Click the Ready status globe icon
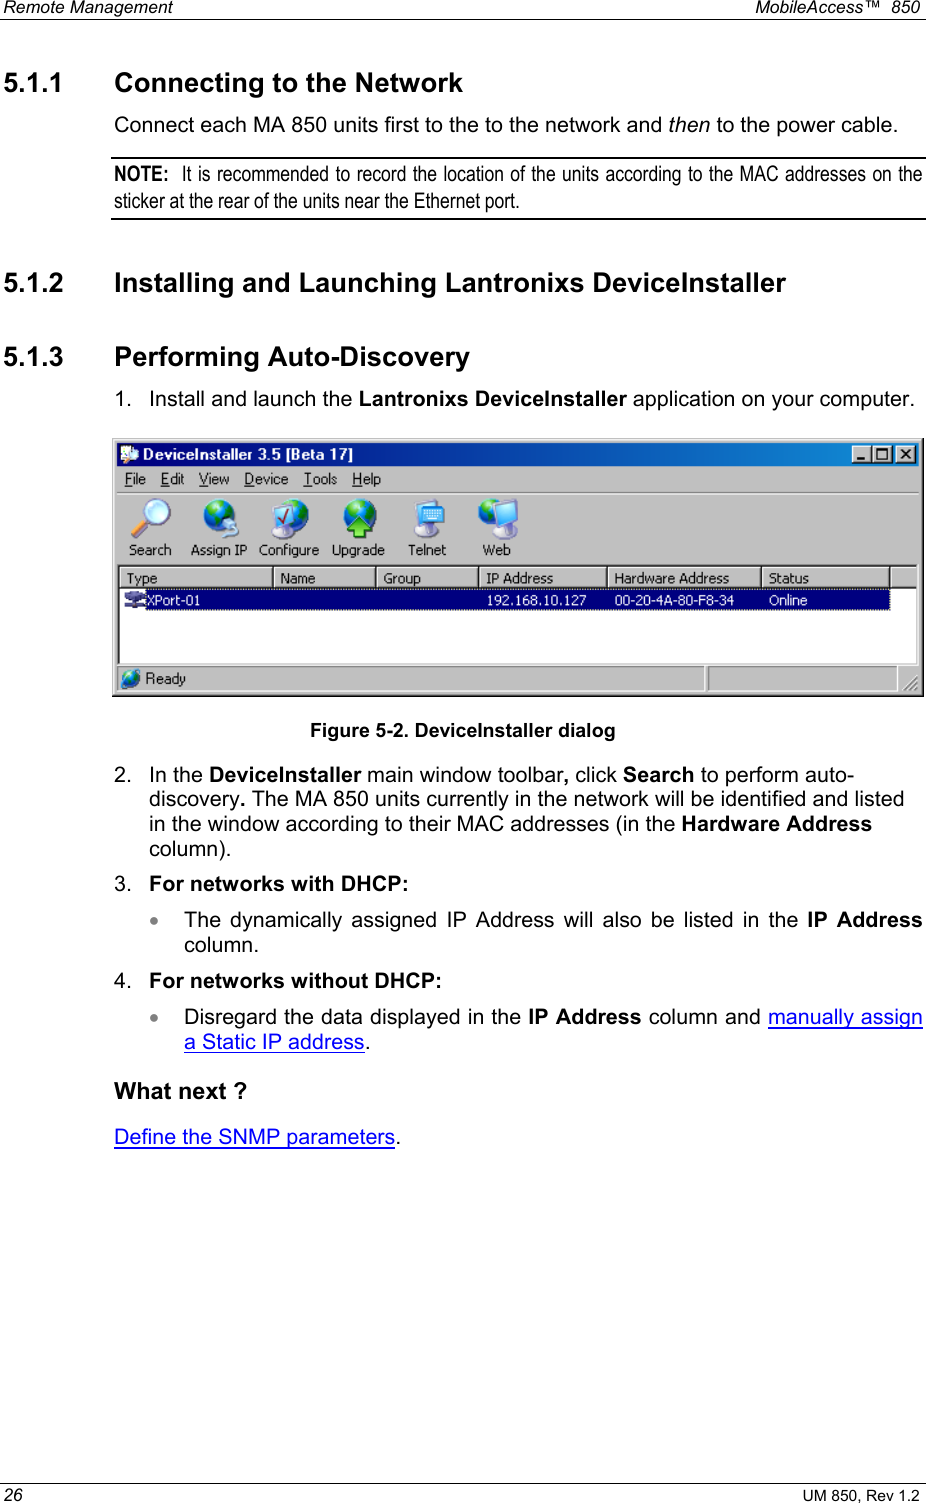 click(x=131, y=679)
